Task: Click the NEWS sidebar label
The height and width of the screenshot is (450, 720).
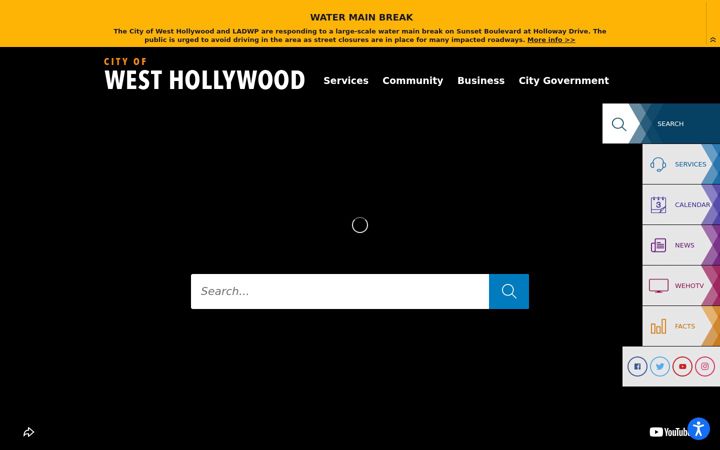Action: 684,245
